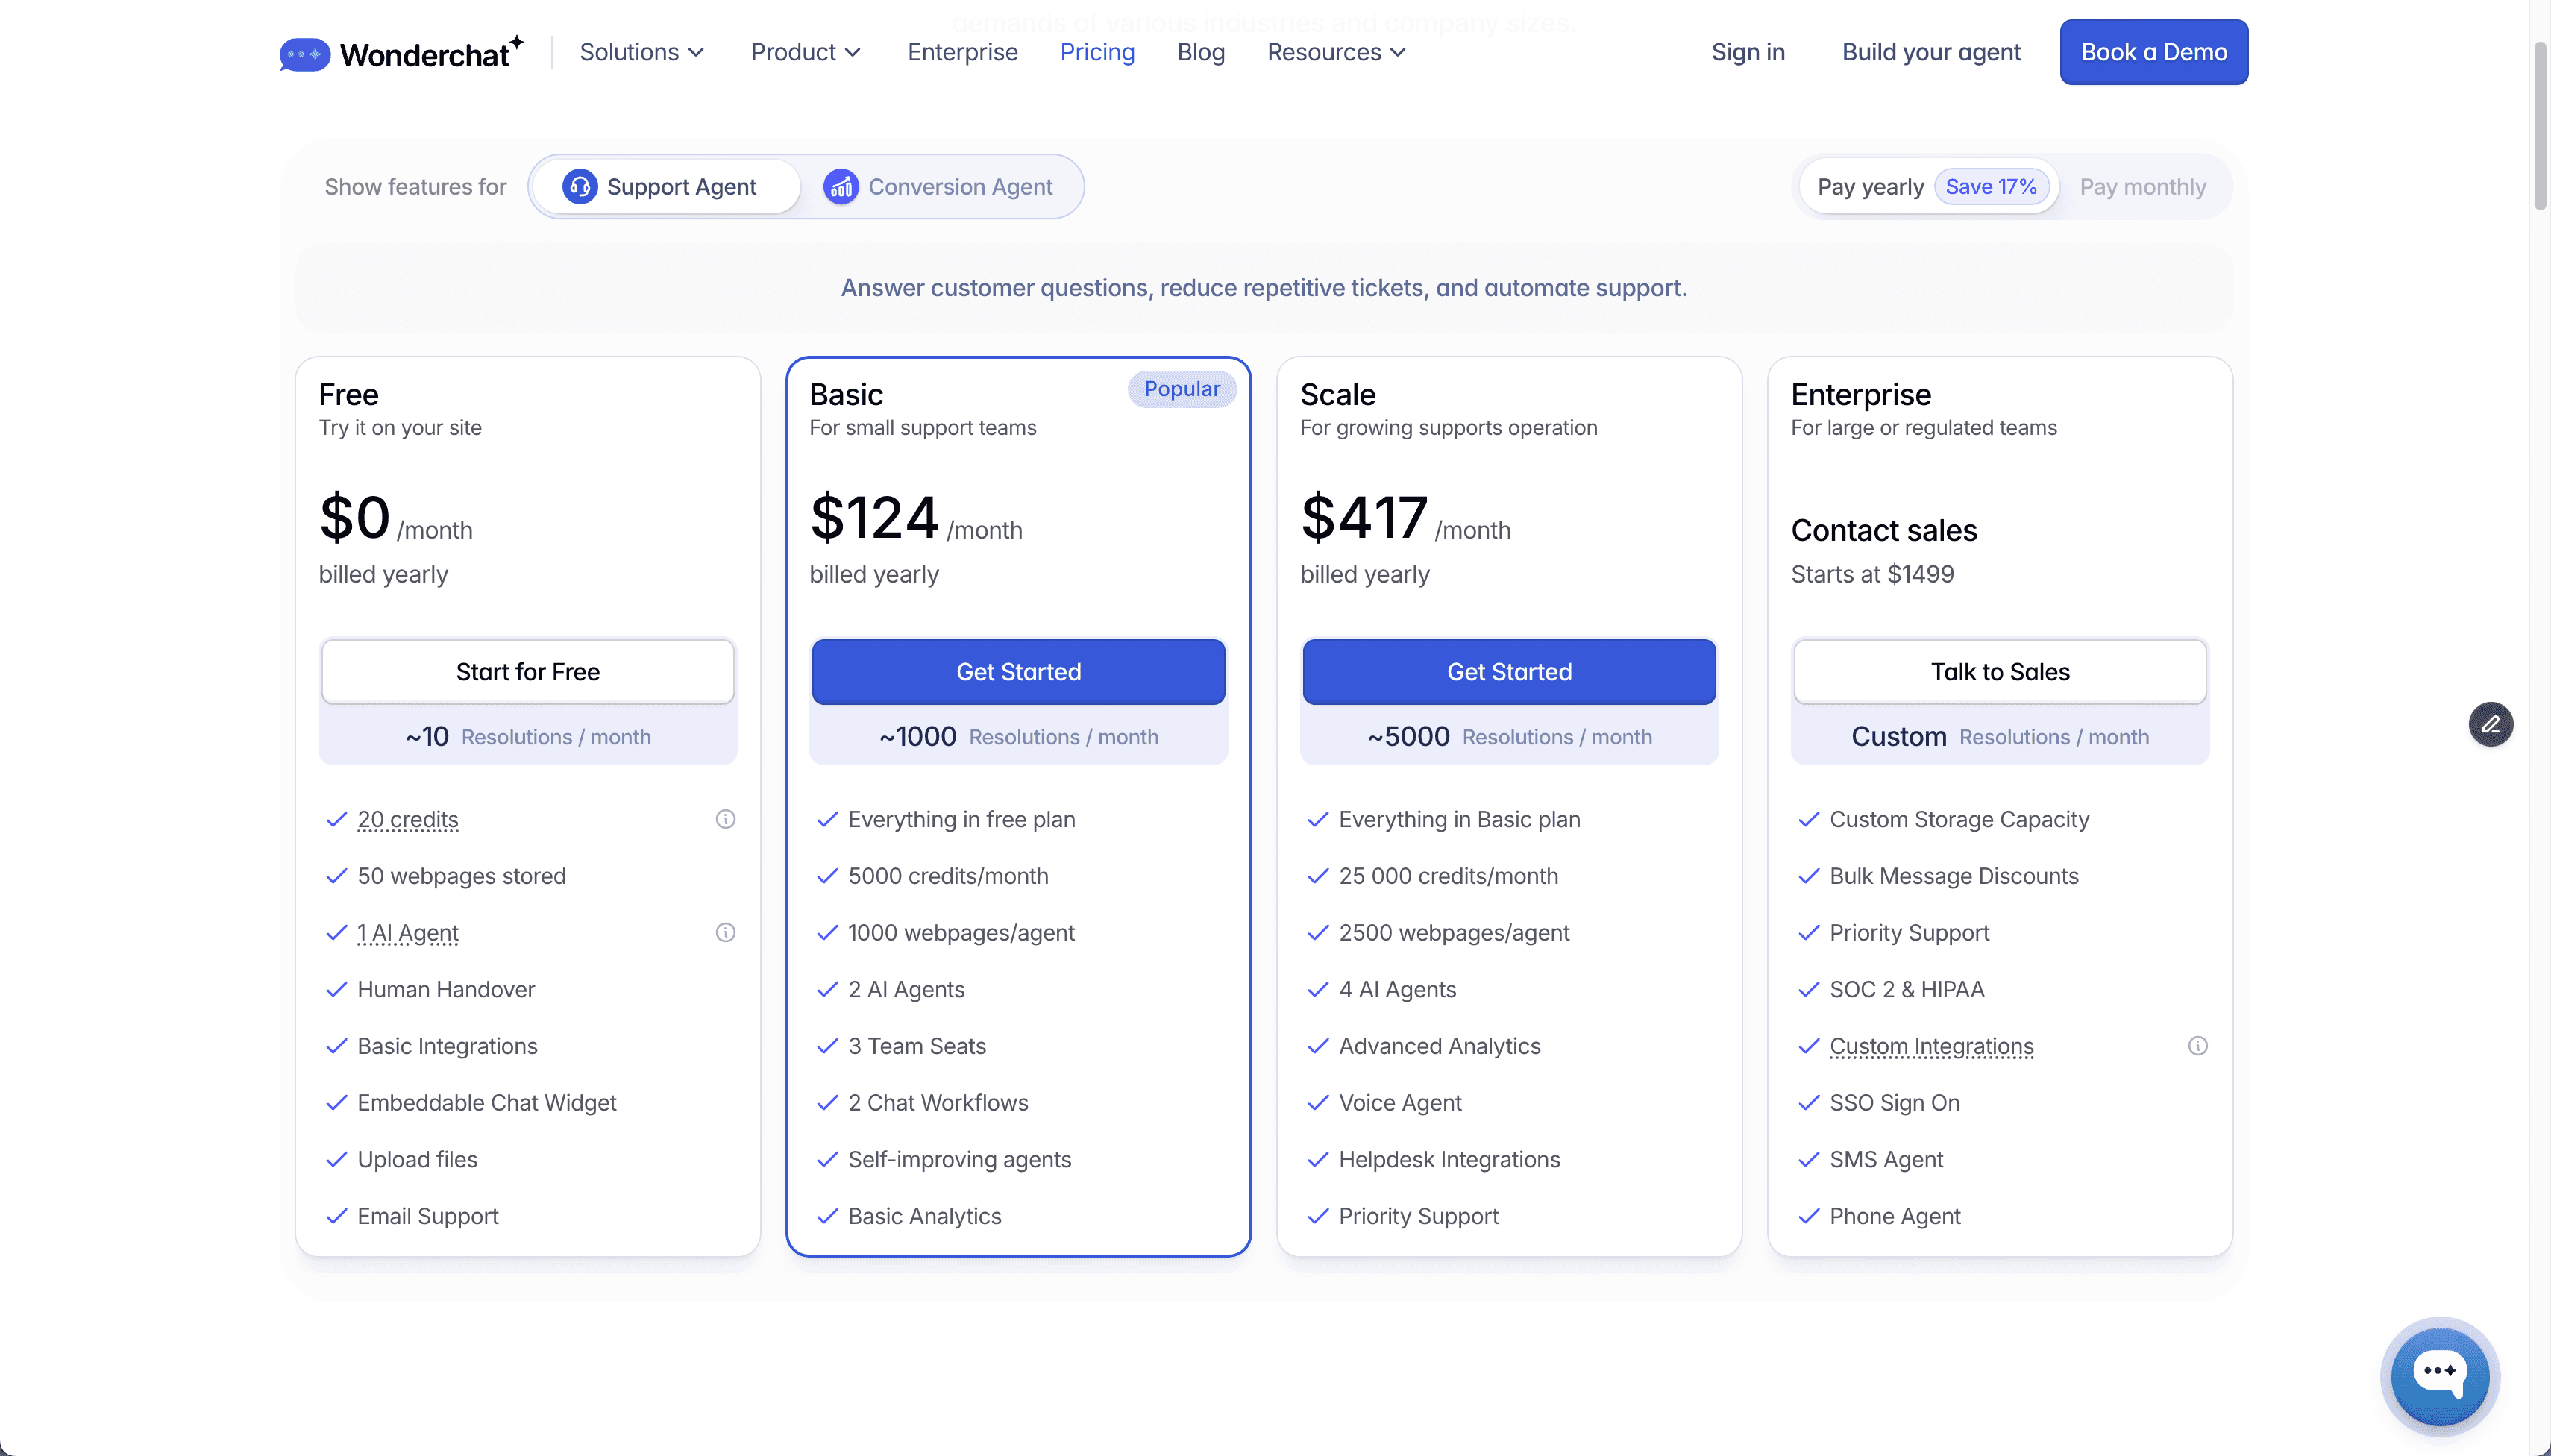Click checkmark icon beside 3 Team Seats
Image resolution: width=2551 pixels, height=1456 pixels.
pos(827,1045)
